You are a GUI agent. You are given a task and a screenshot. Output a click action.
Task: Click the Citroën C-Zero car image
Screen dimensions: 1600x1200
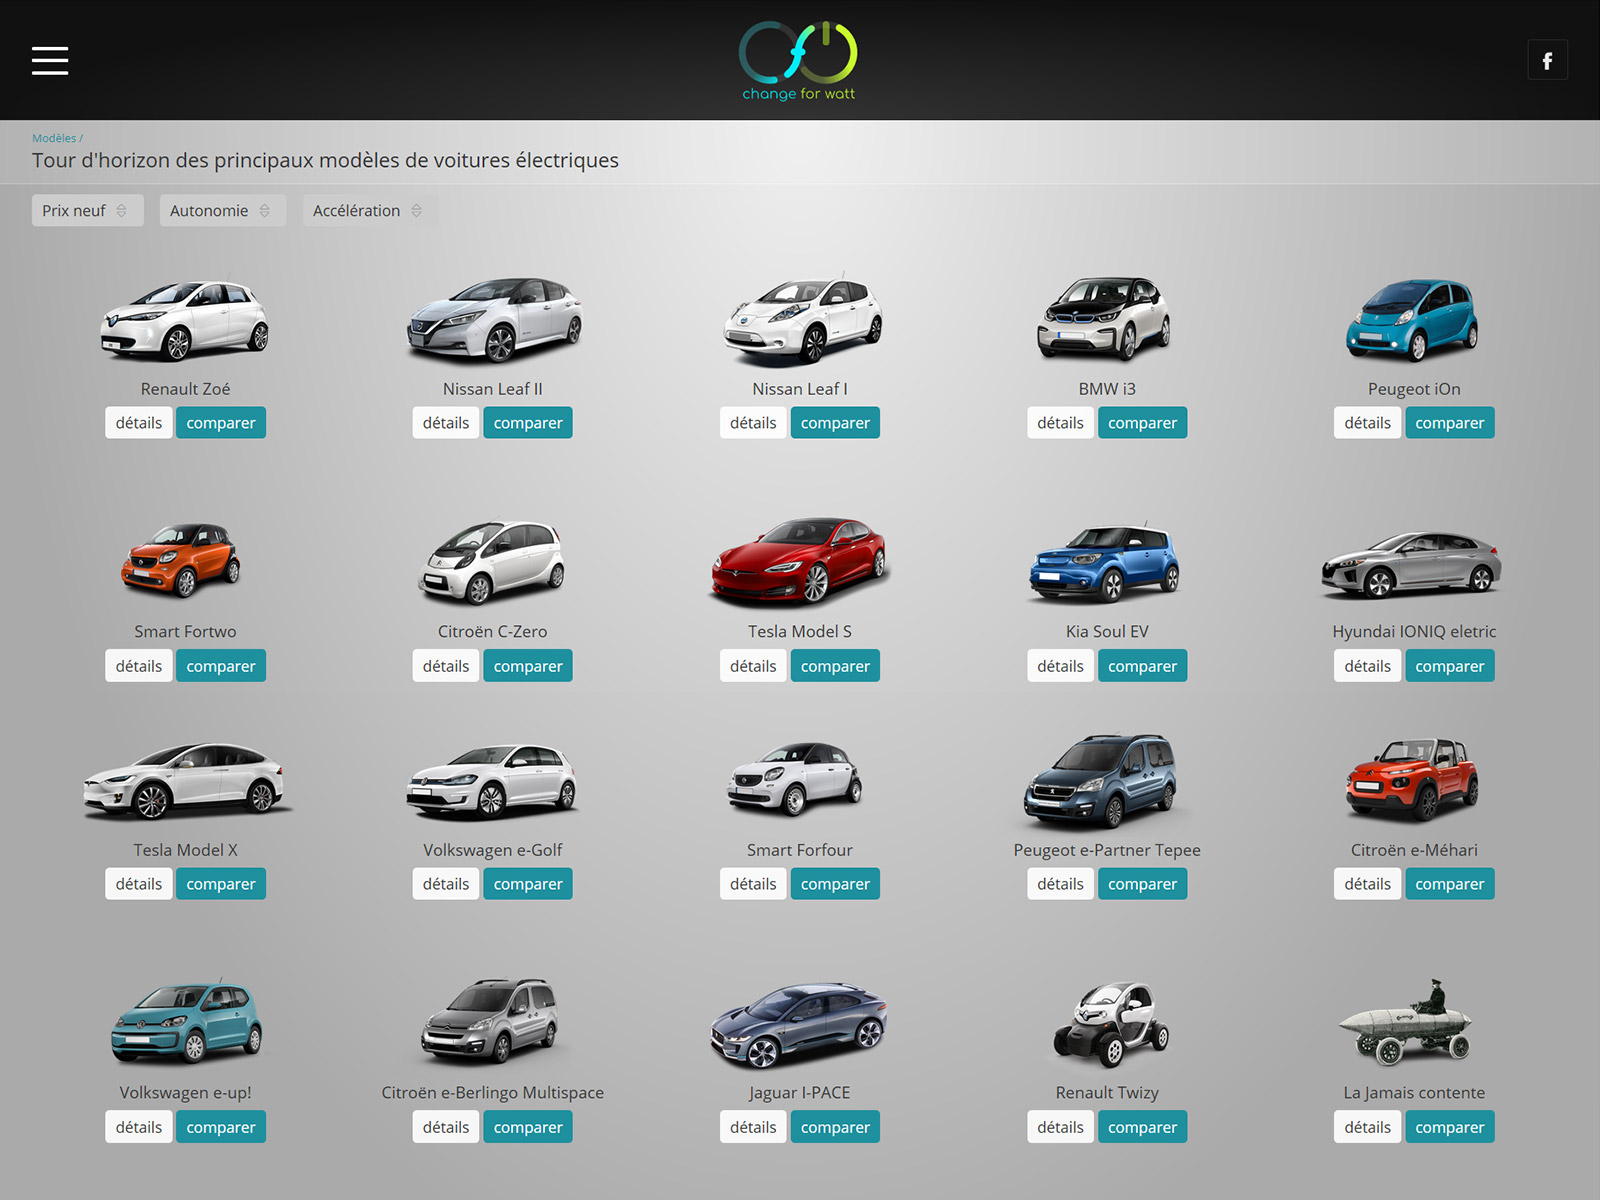point(492,562)
